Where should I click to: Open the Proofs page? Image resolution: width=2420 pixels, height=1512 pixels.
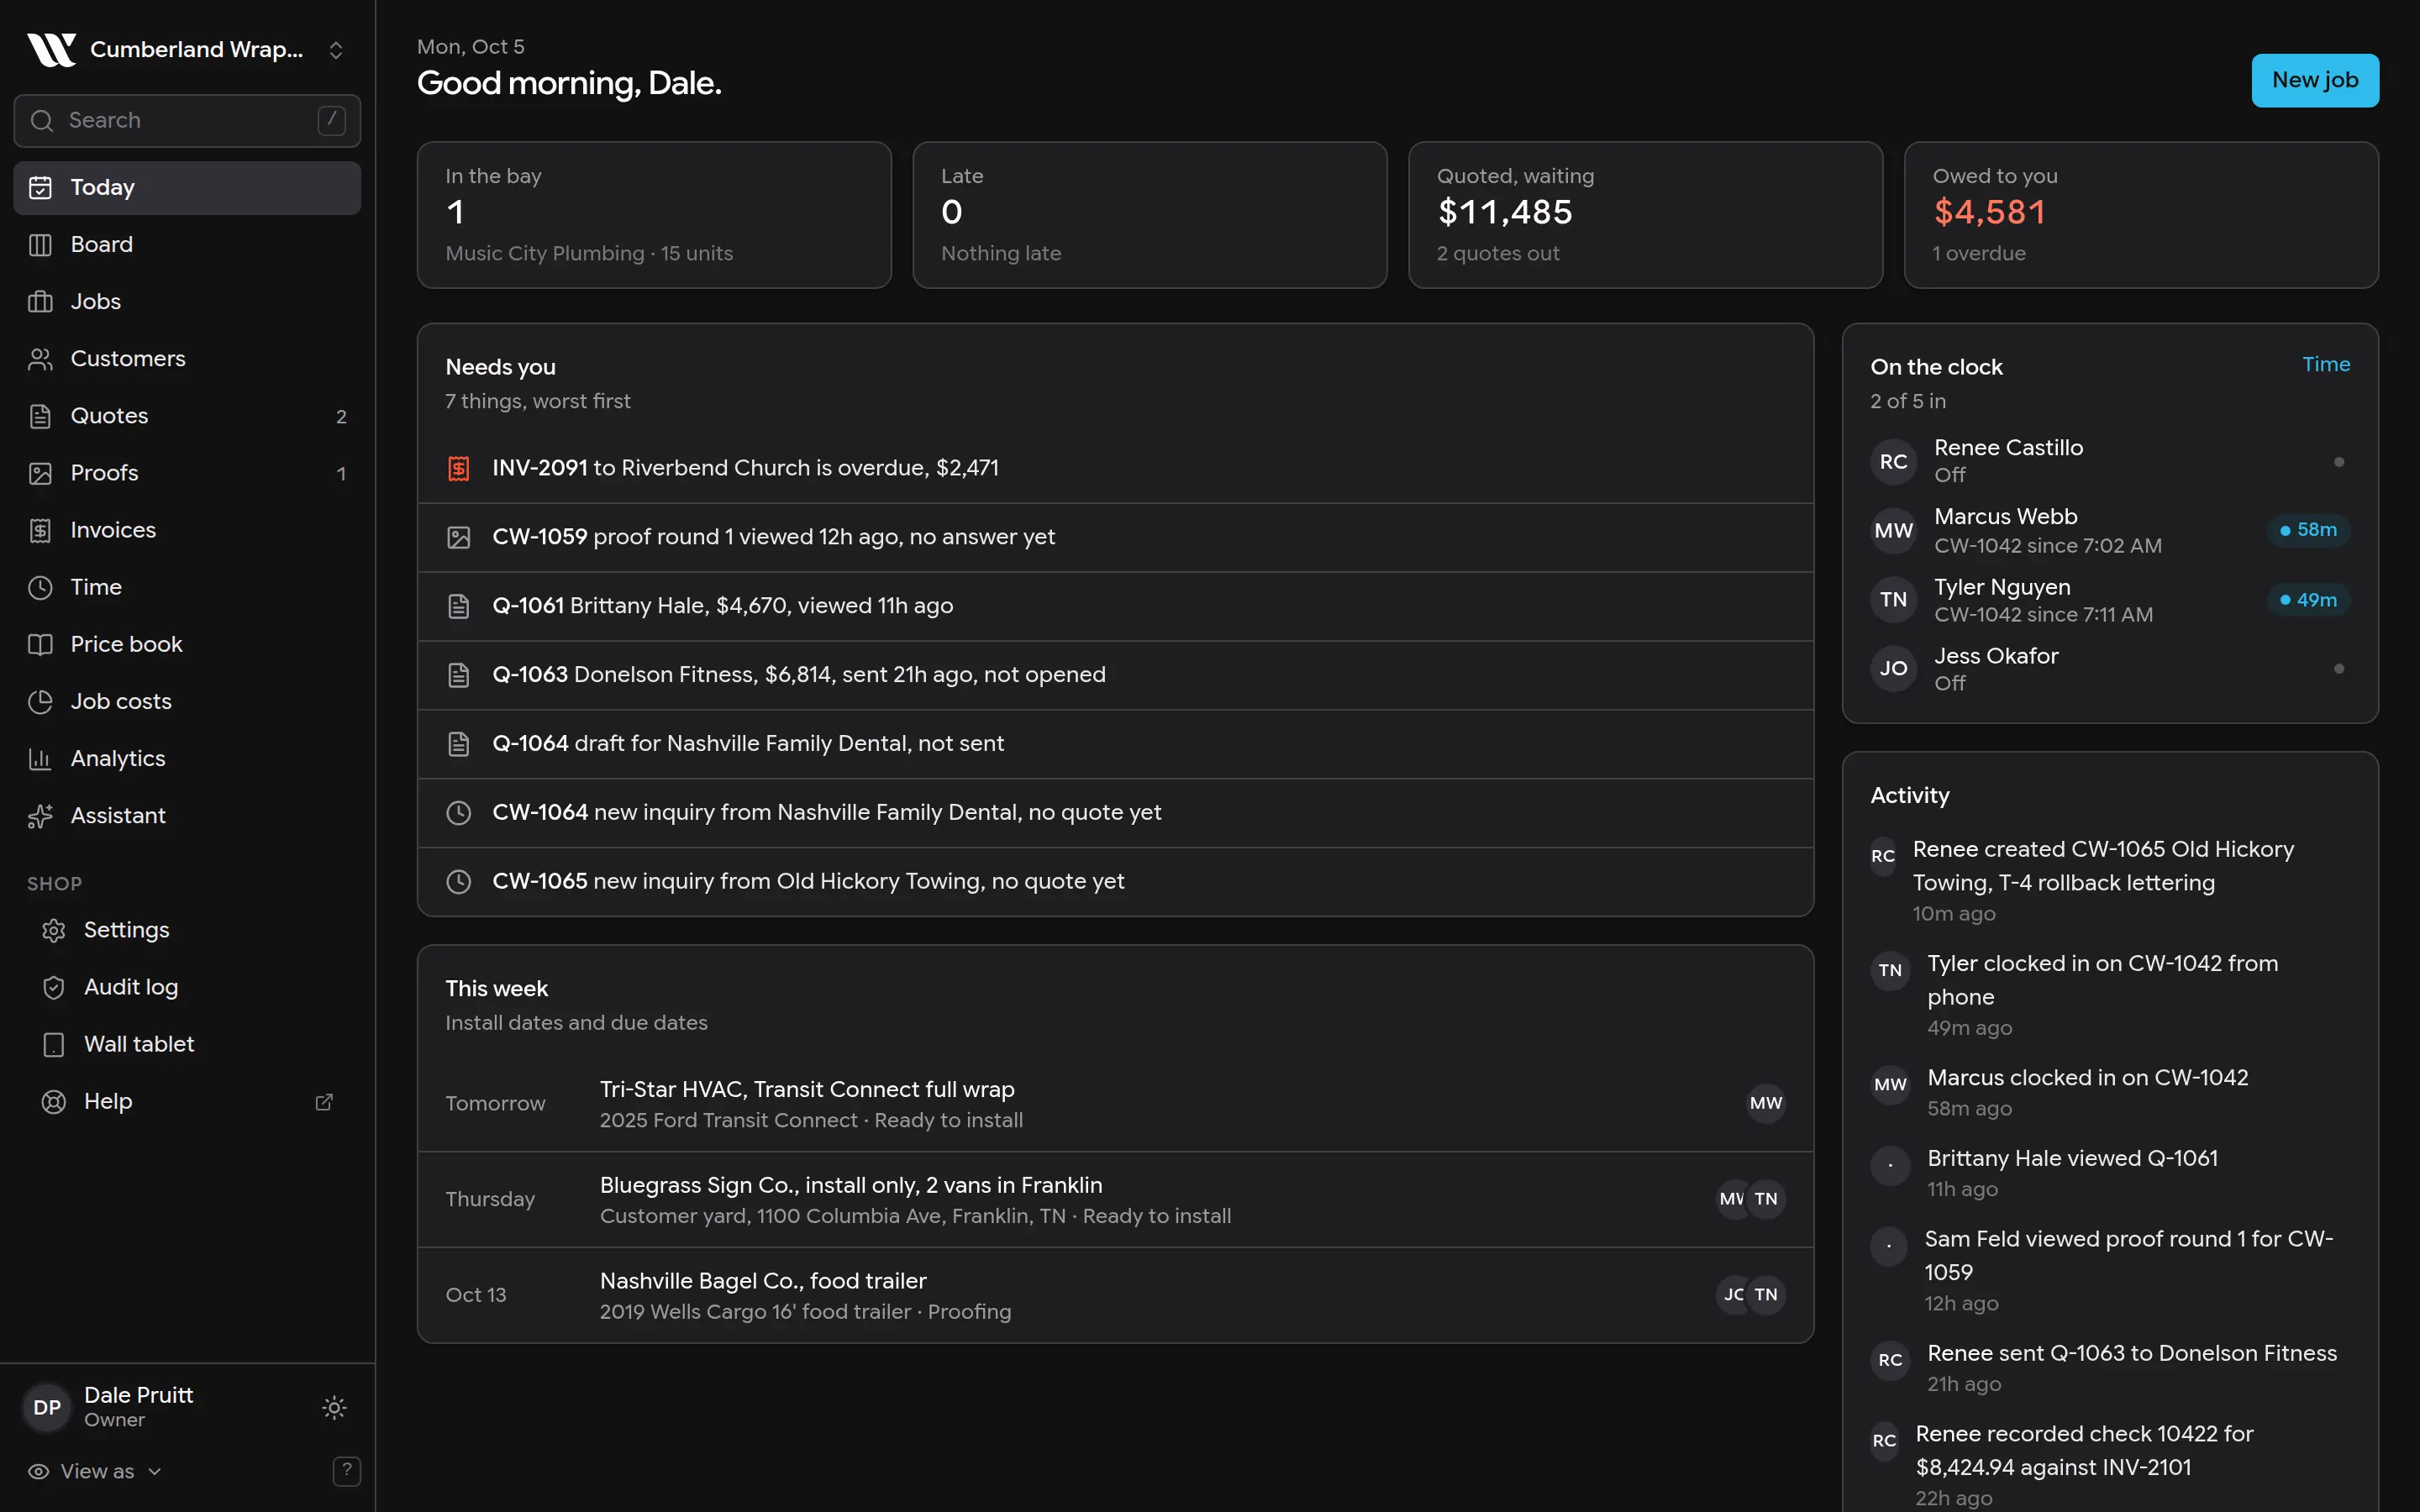(x=187, y=473)
